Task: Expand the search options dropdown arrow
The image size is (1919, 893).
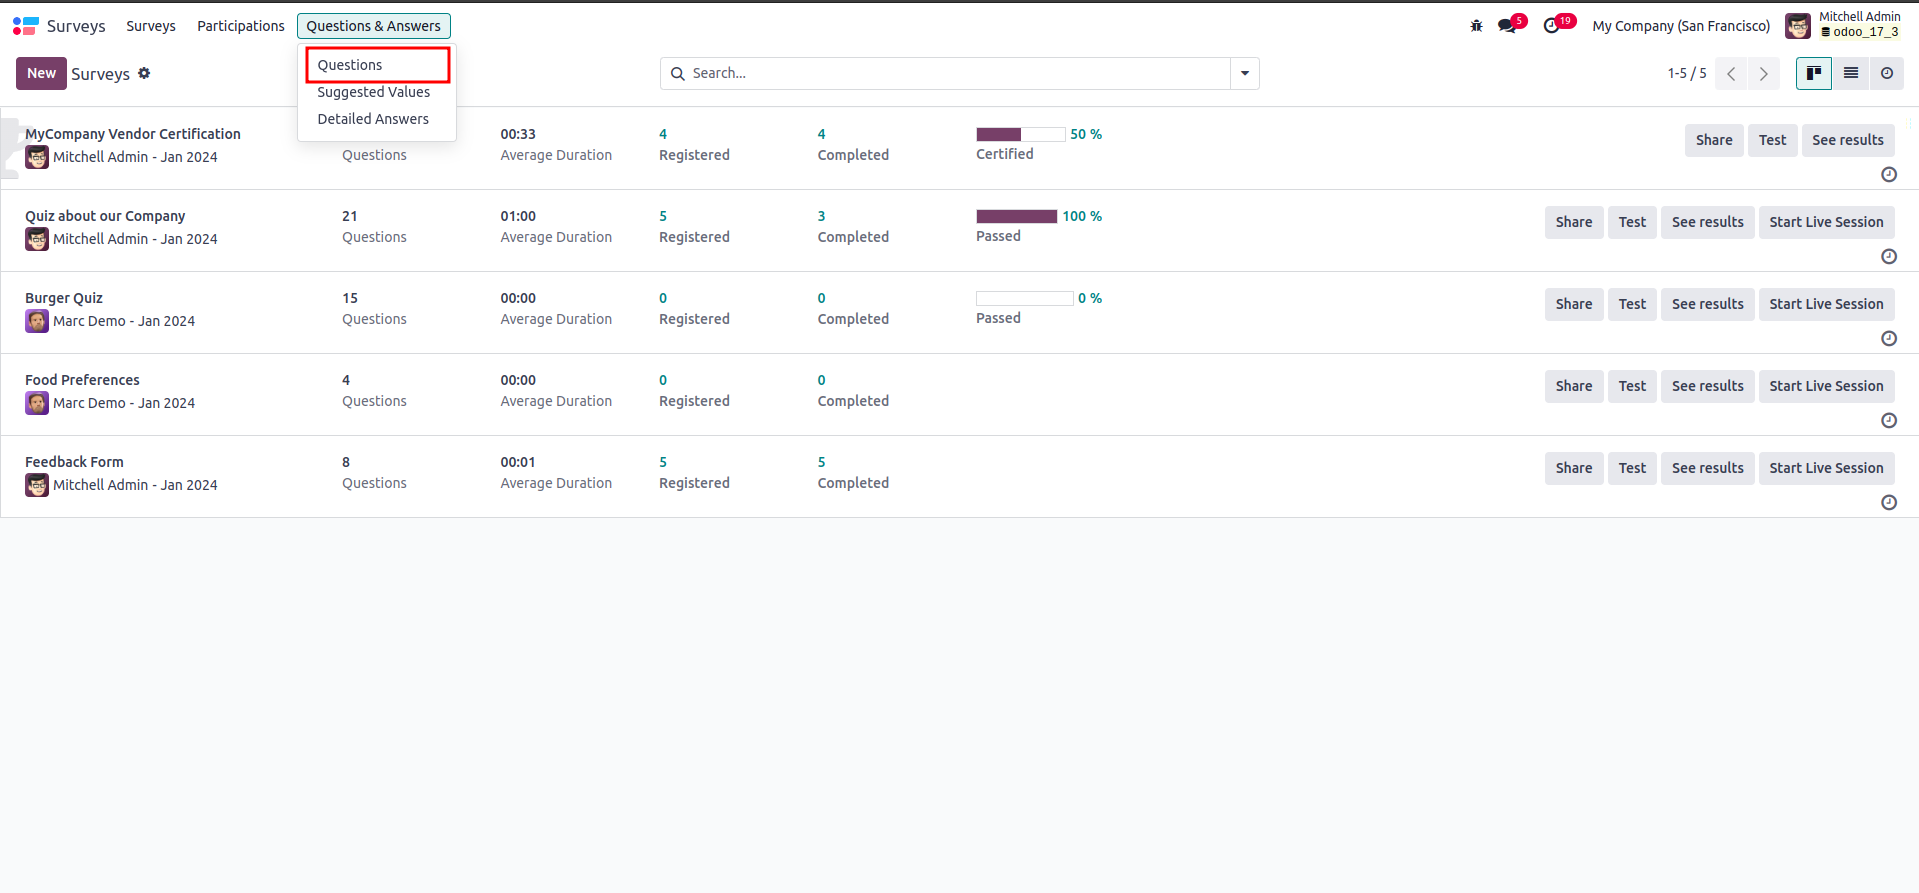Action: [1245, 73]
